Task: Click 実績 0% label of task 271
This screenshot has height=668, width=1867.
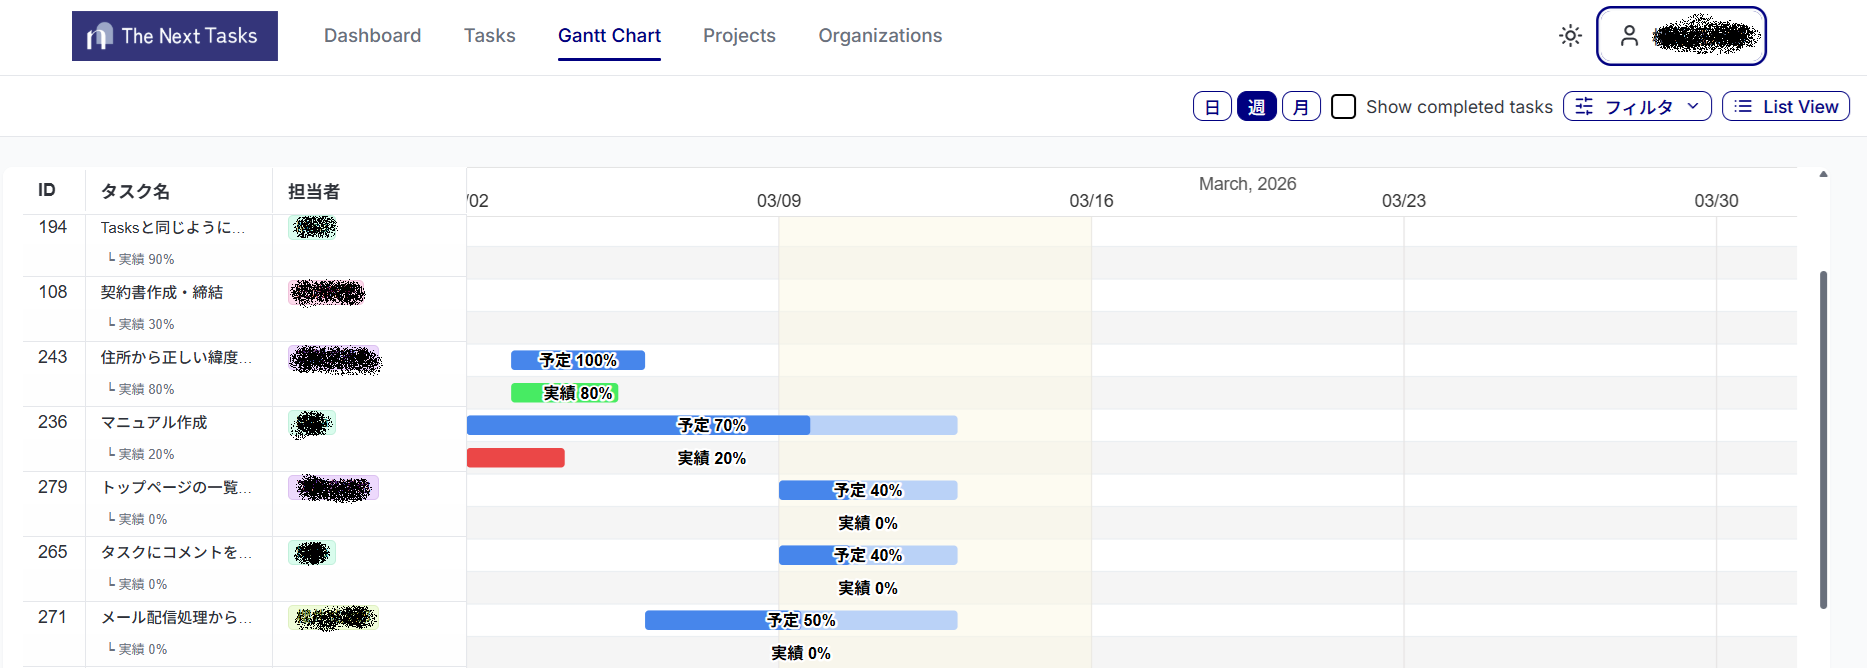Action: pos(801,653)
